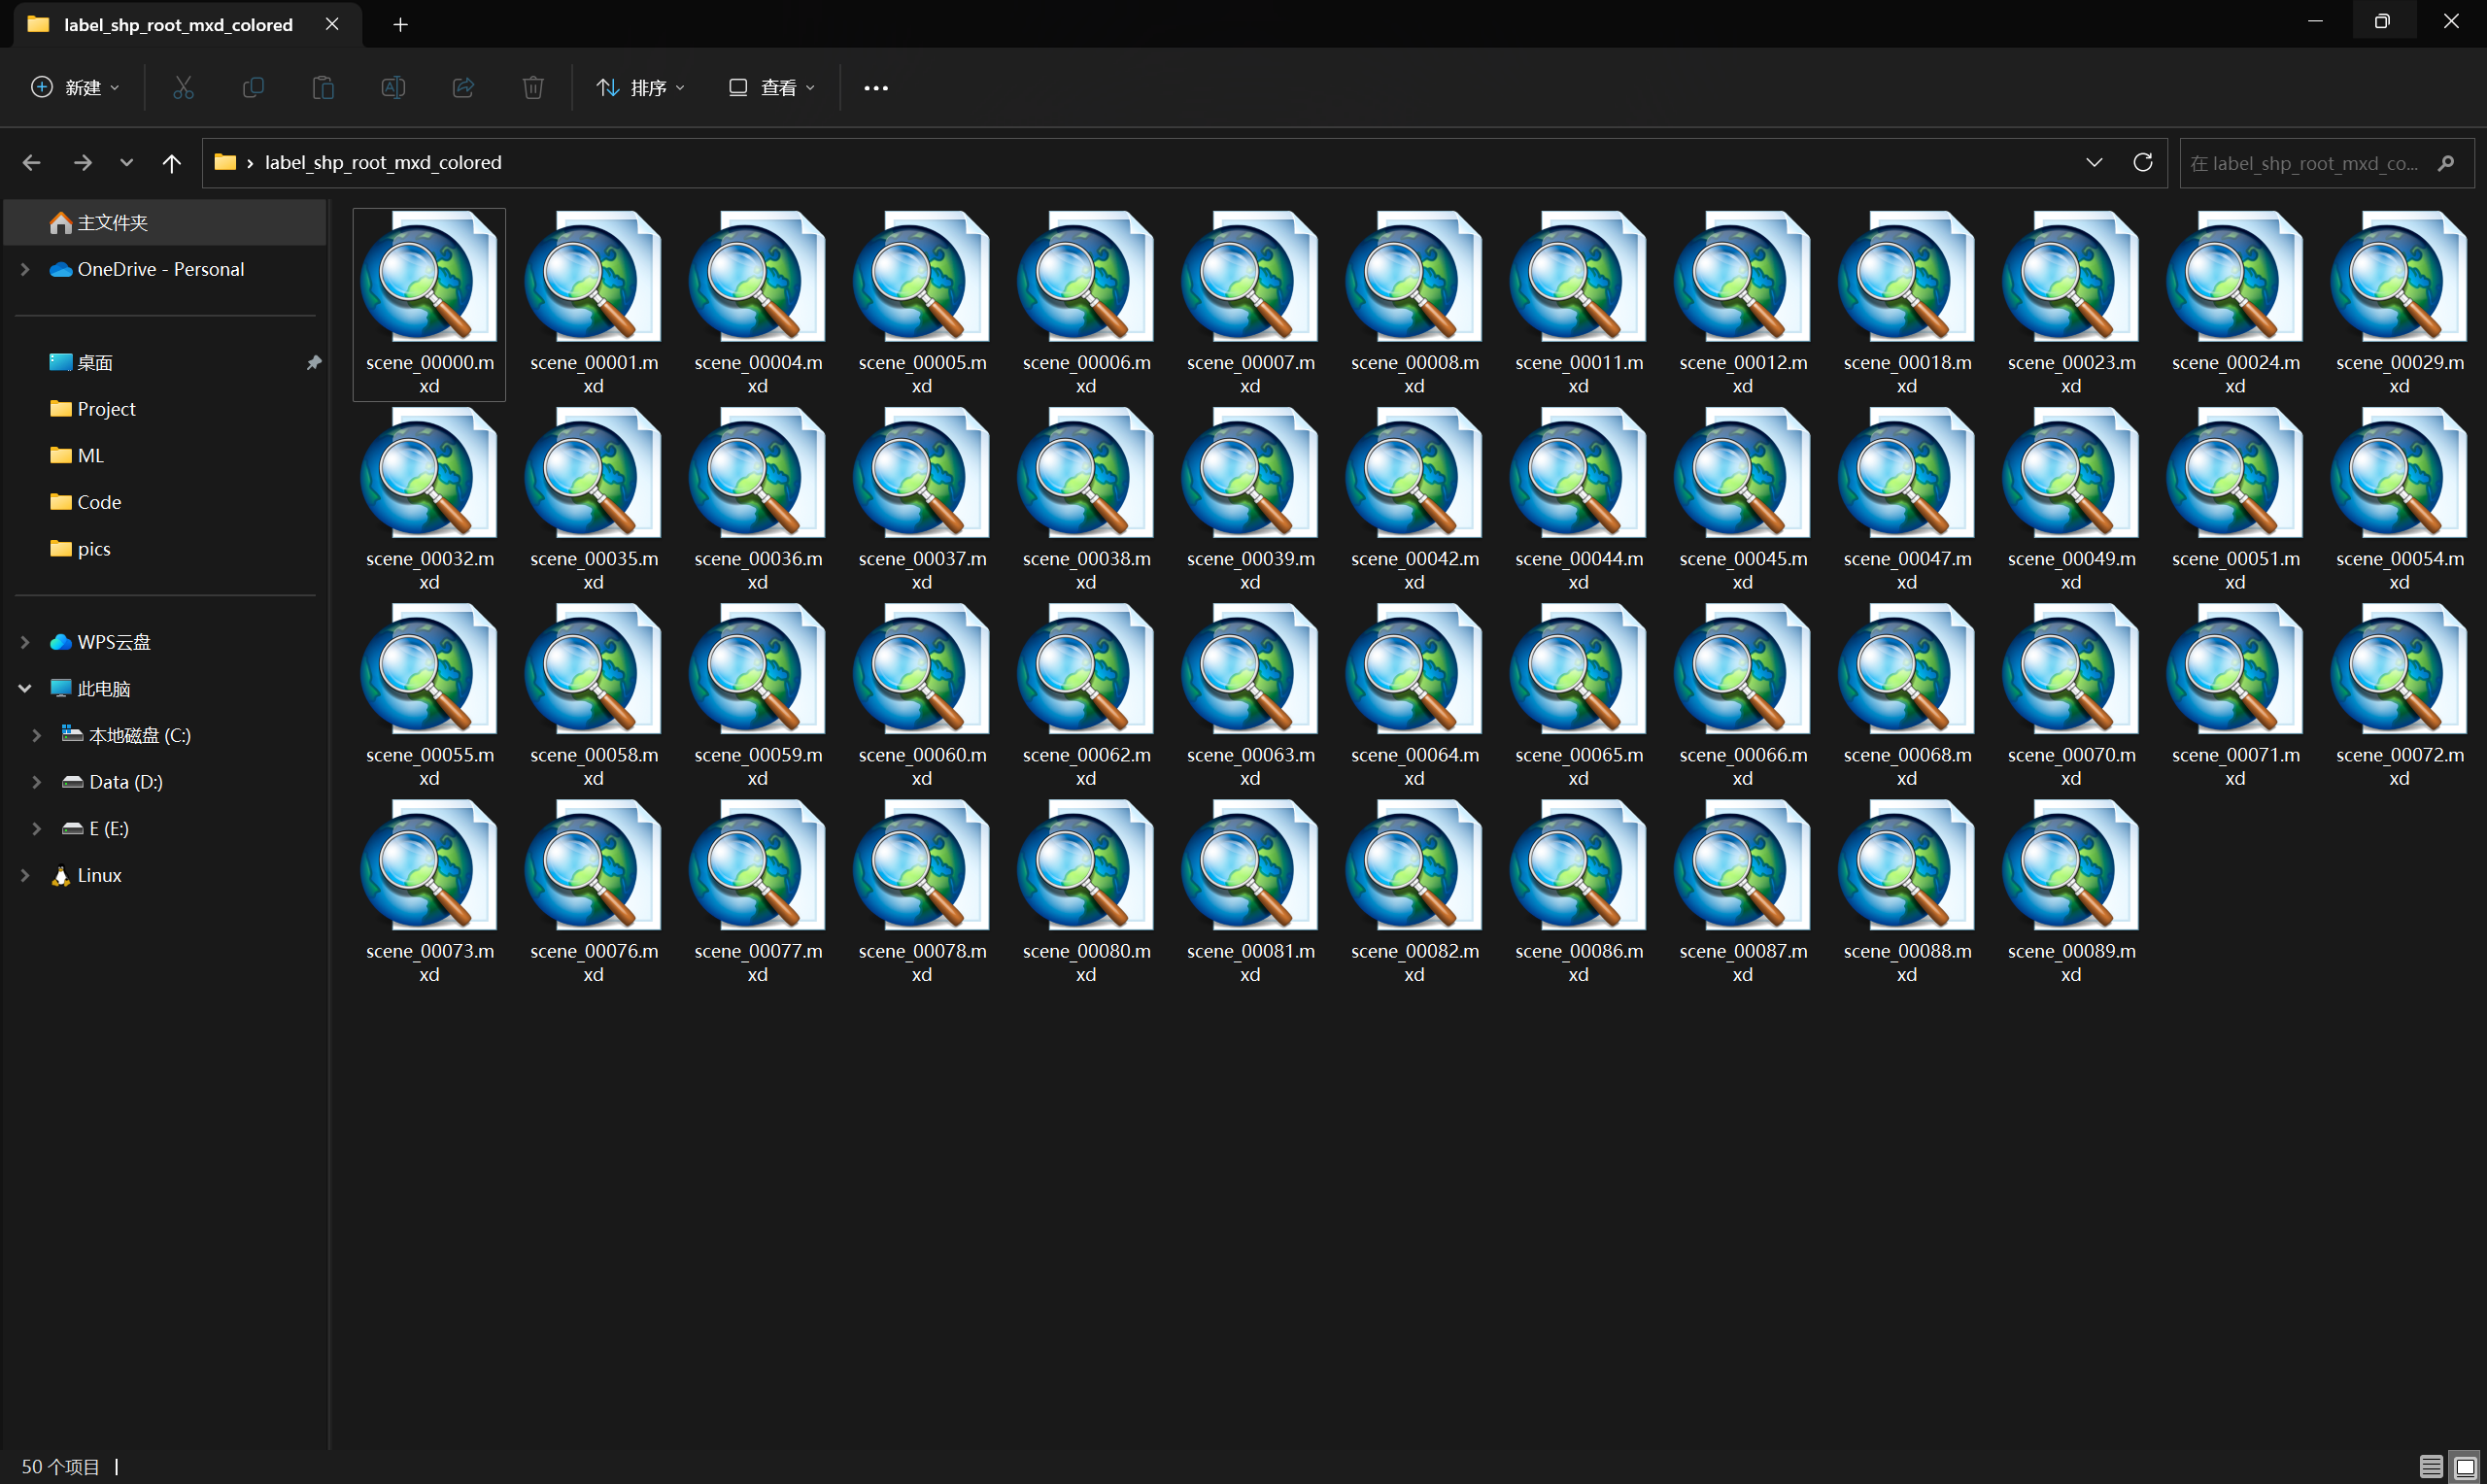Select the scene_00012.mxd file
The width and height of the screenshot is (2487, 1484).
point(1743,304)
